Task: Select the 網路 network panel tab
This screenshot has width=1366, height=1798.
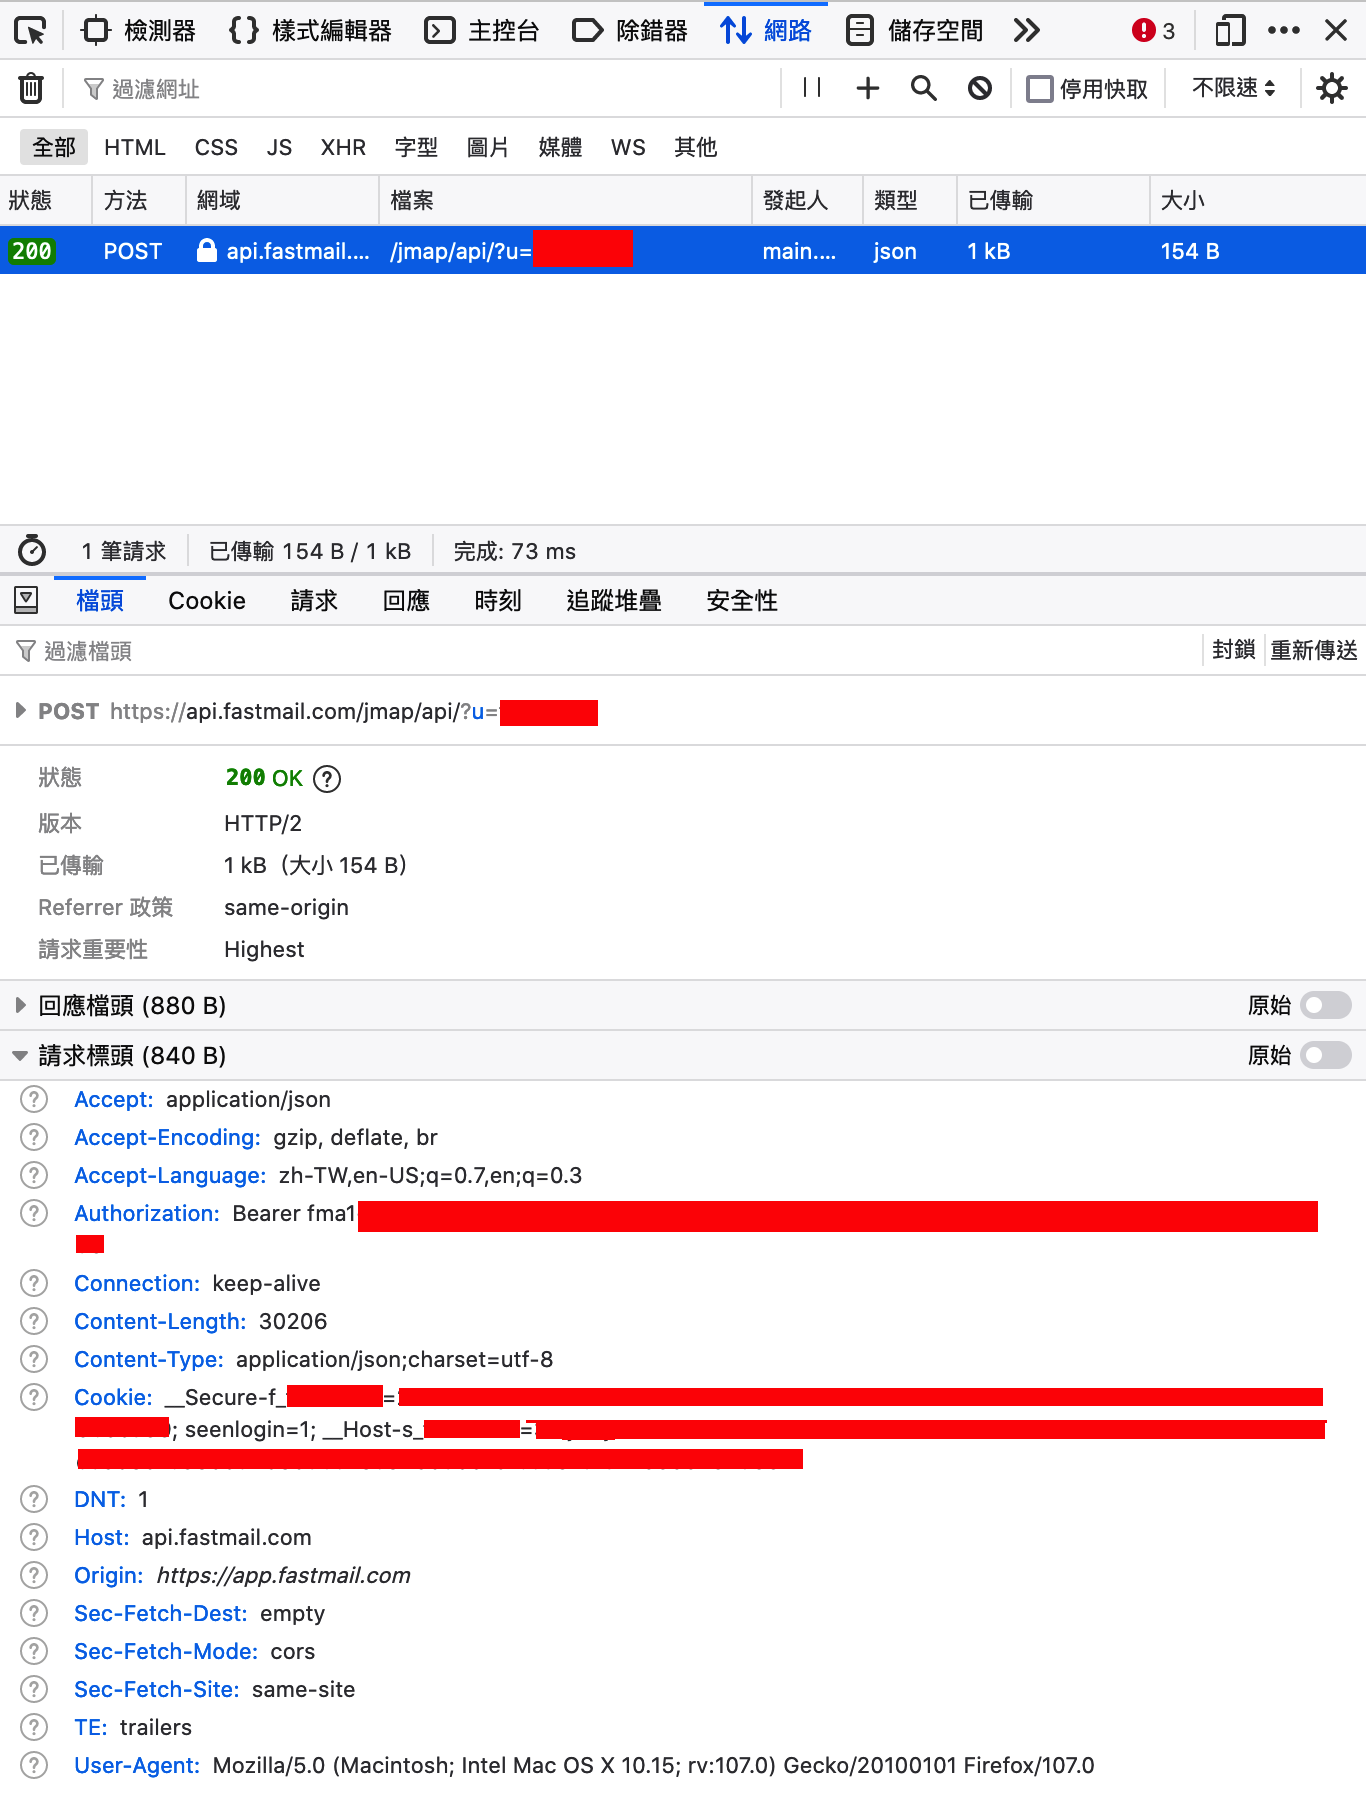Action: click(766, 31)
